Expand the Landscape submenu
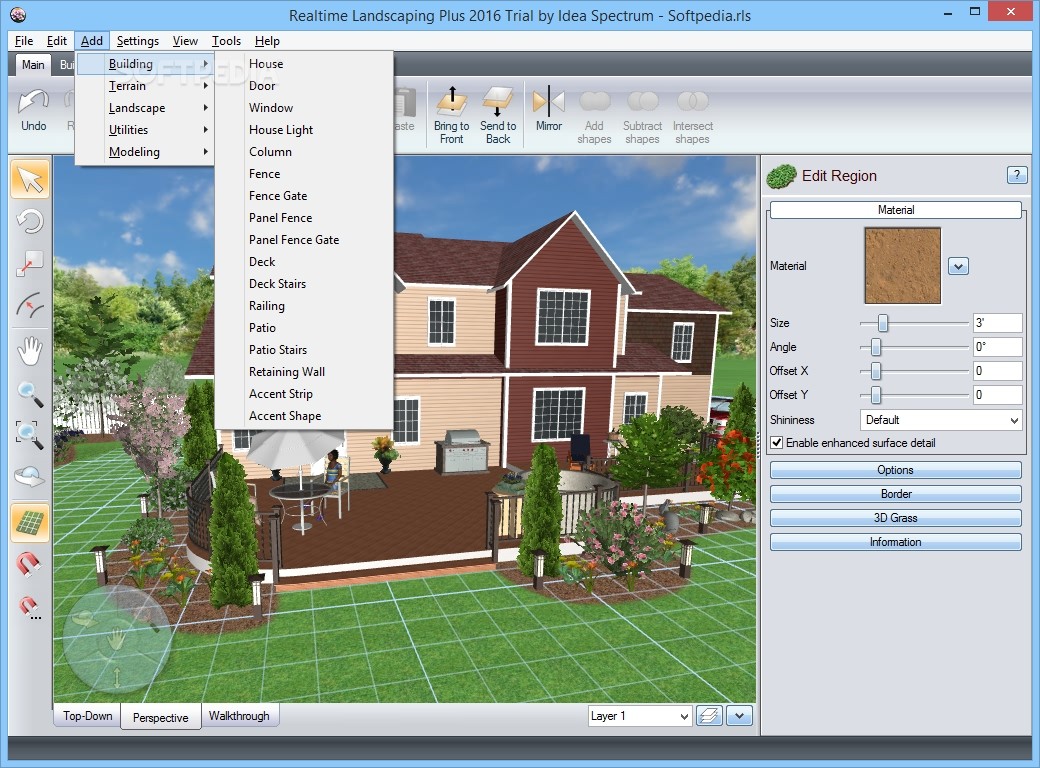 coord(144,107)
